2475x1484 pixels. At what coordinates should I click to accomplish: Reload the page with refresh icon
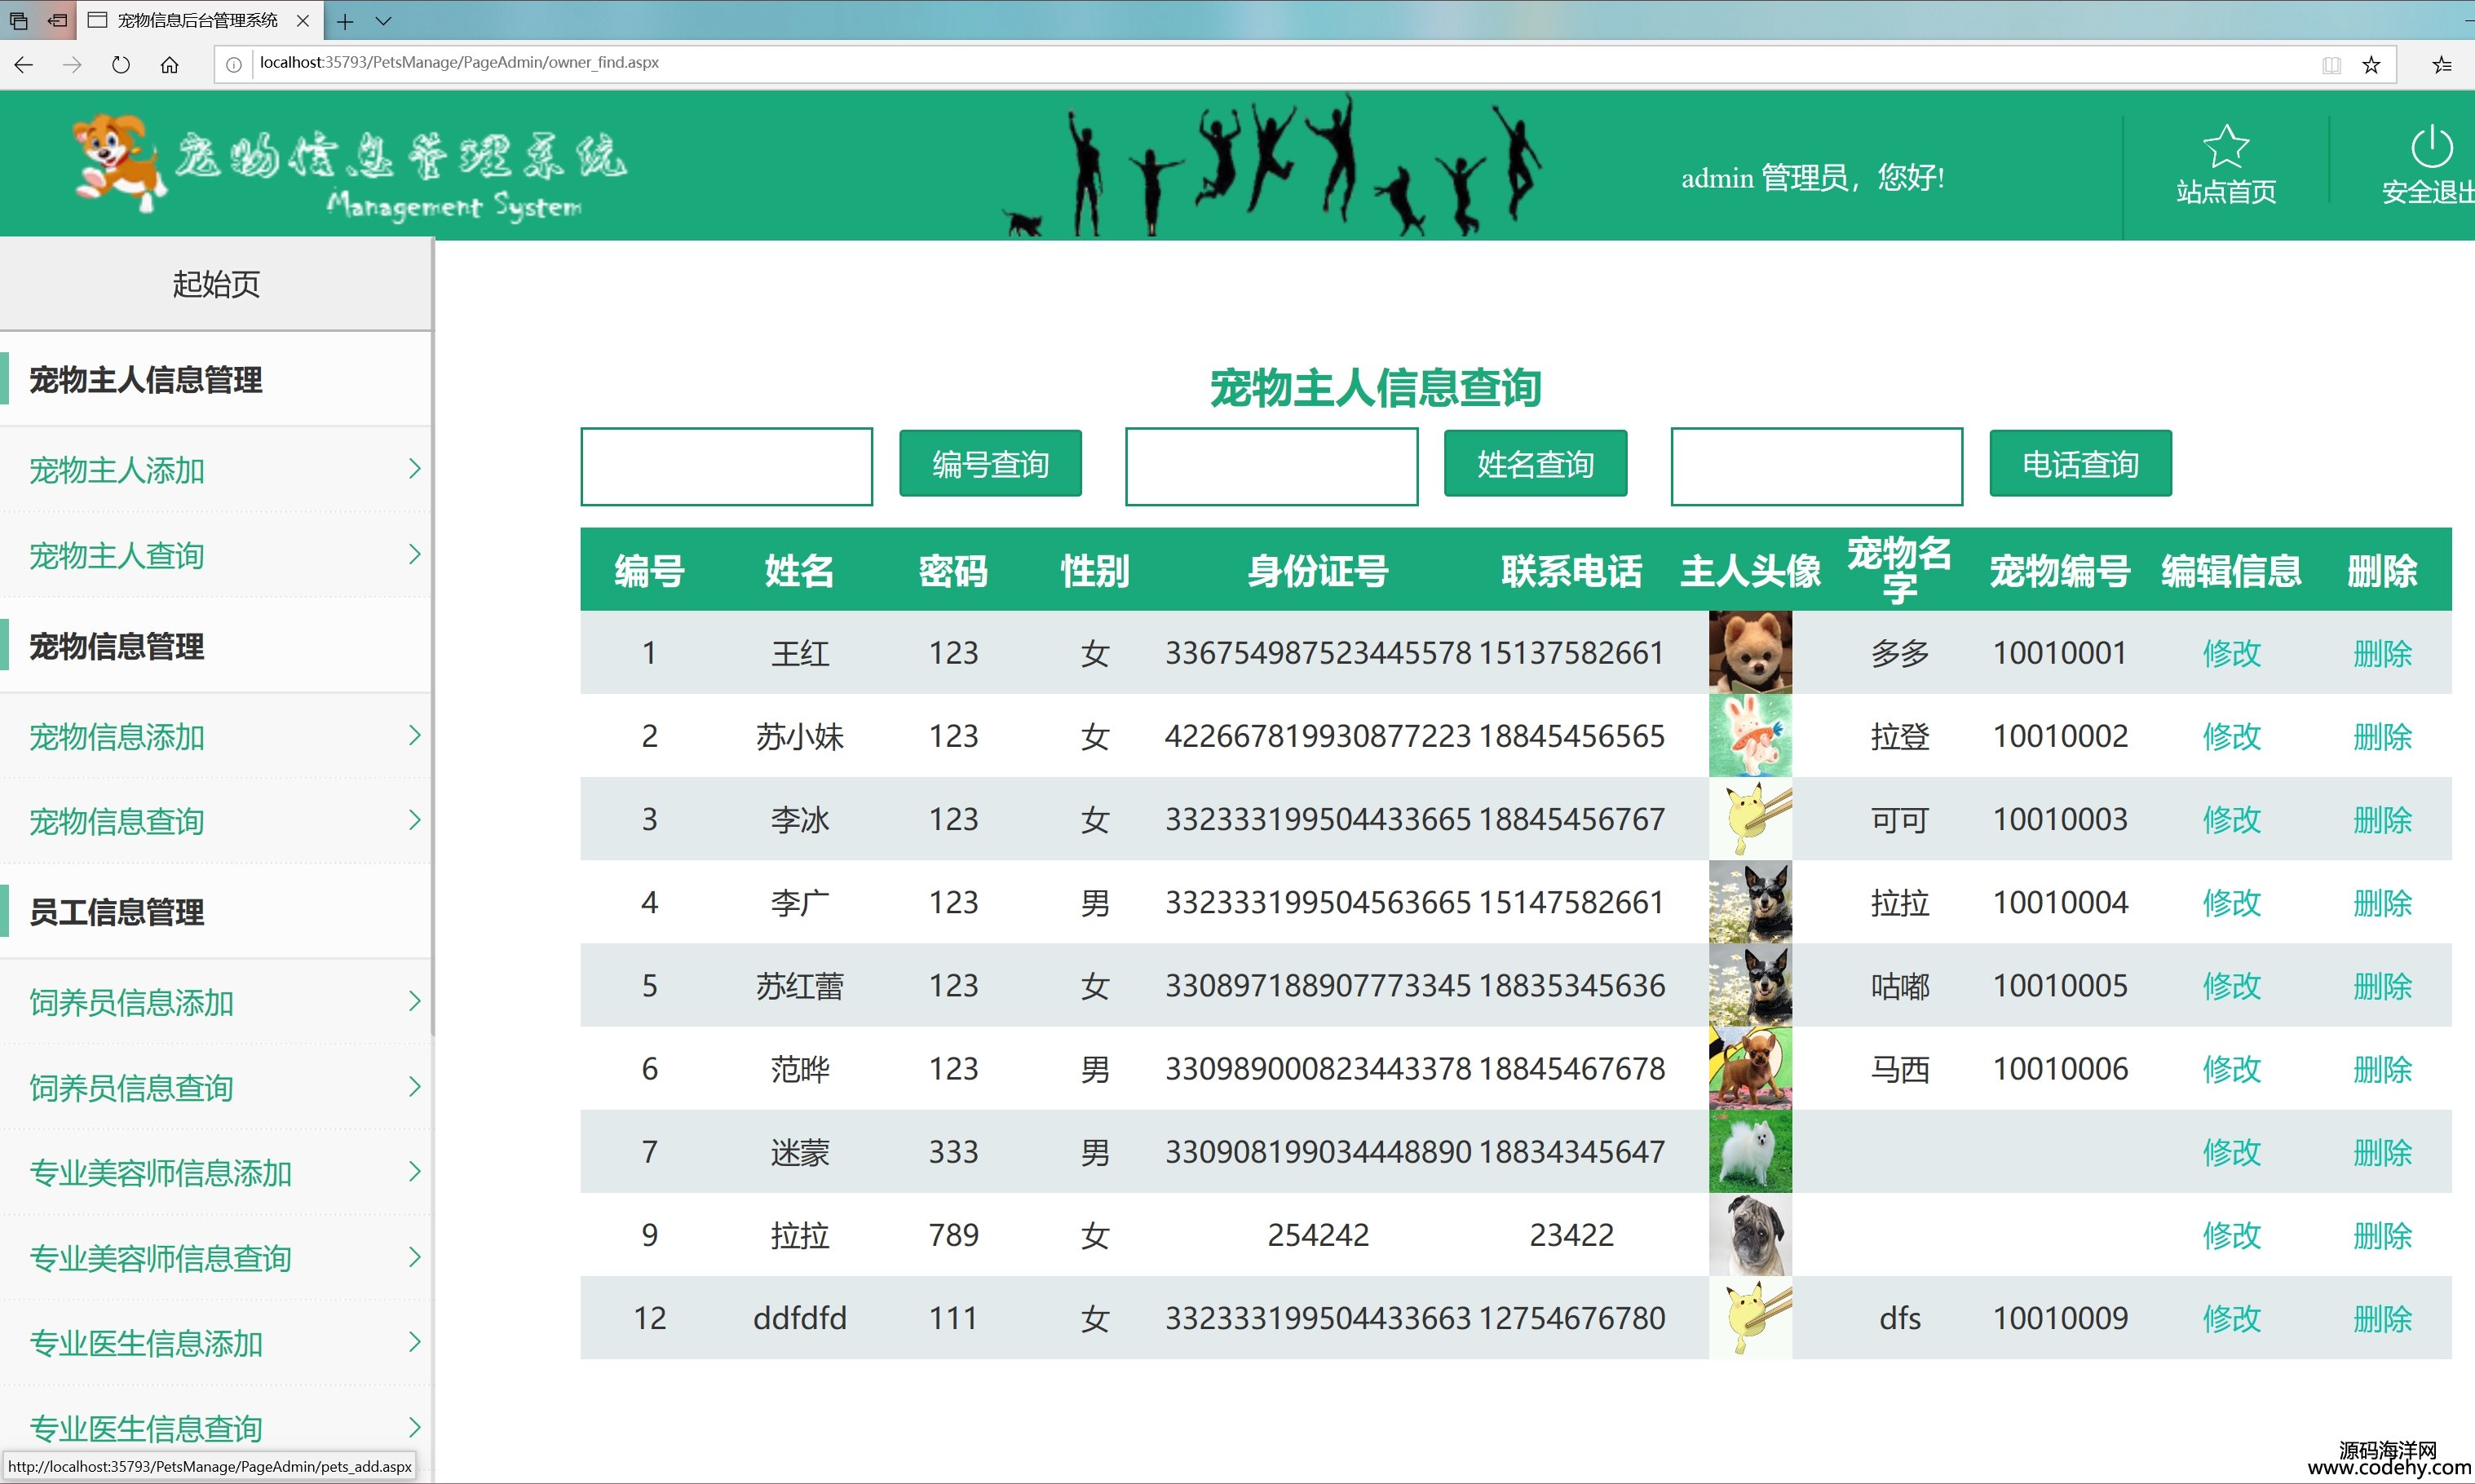(x=121, y=65)
